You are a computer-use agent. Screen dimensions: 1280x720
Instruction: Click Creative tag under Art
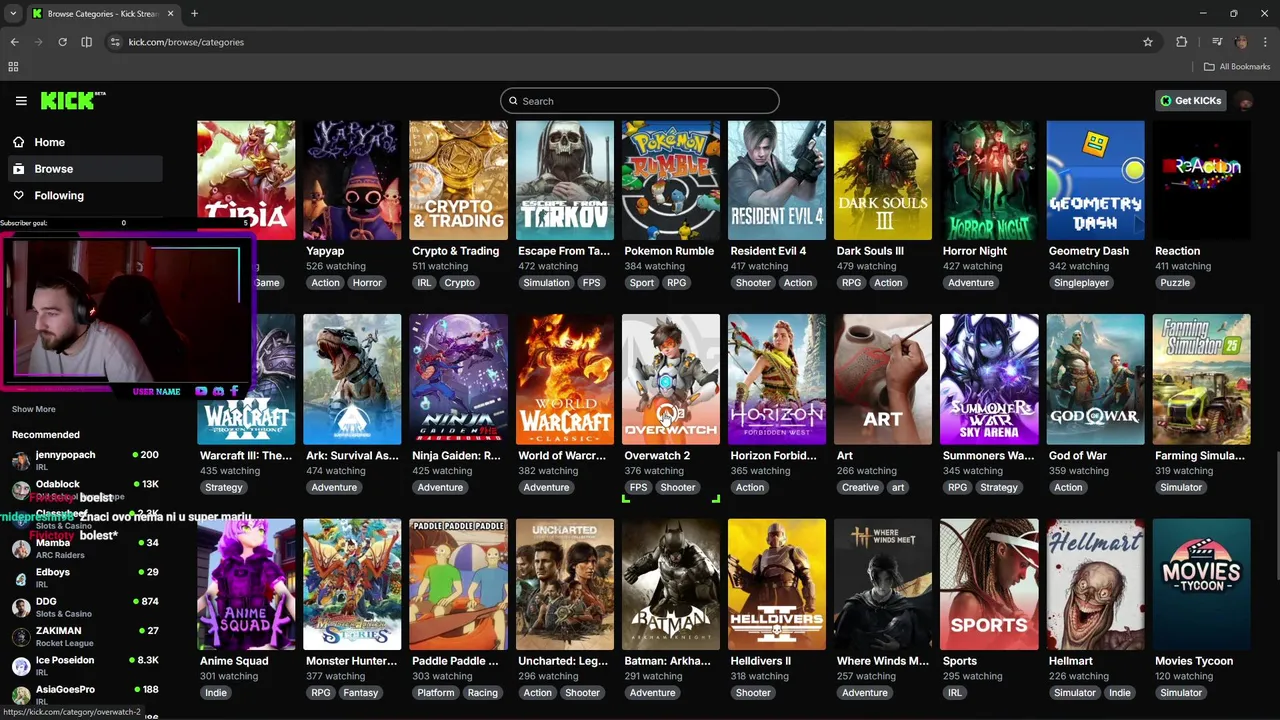[x=860, y=488]
